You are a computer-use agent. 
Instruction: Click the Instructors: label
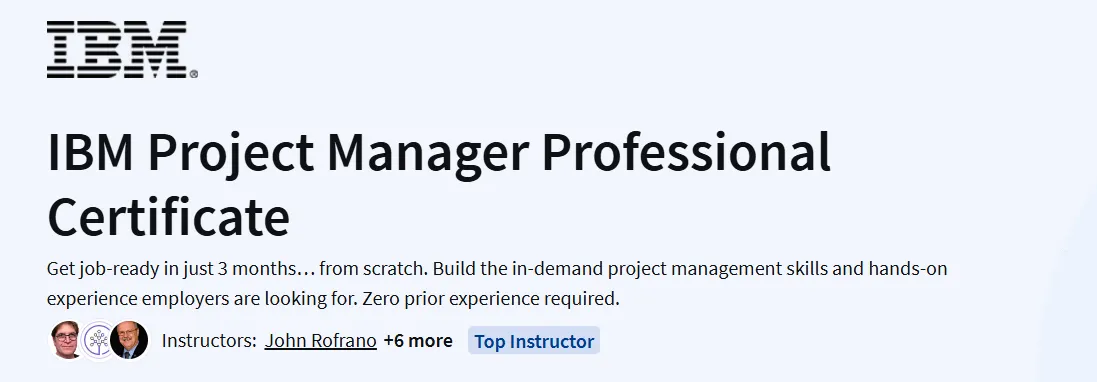209,341
